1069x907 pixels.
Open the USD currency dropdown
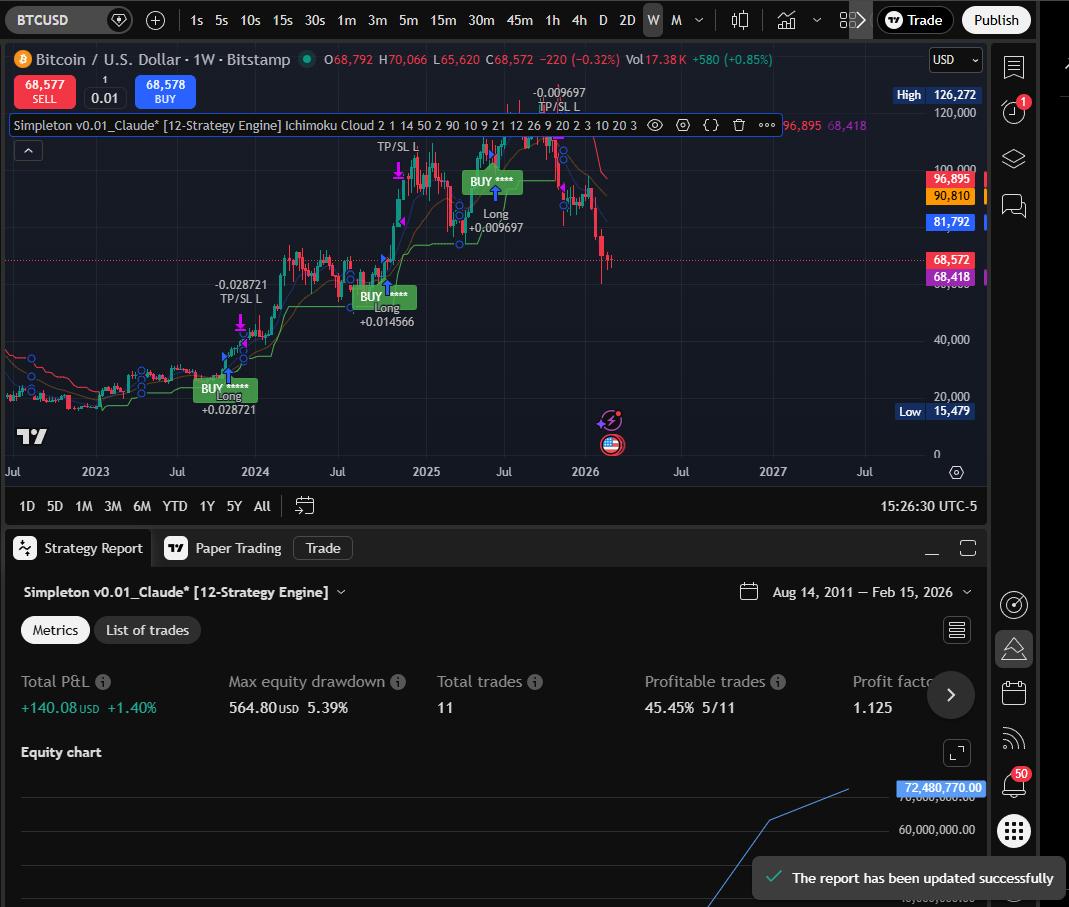(953, 60)
